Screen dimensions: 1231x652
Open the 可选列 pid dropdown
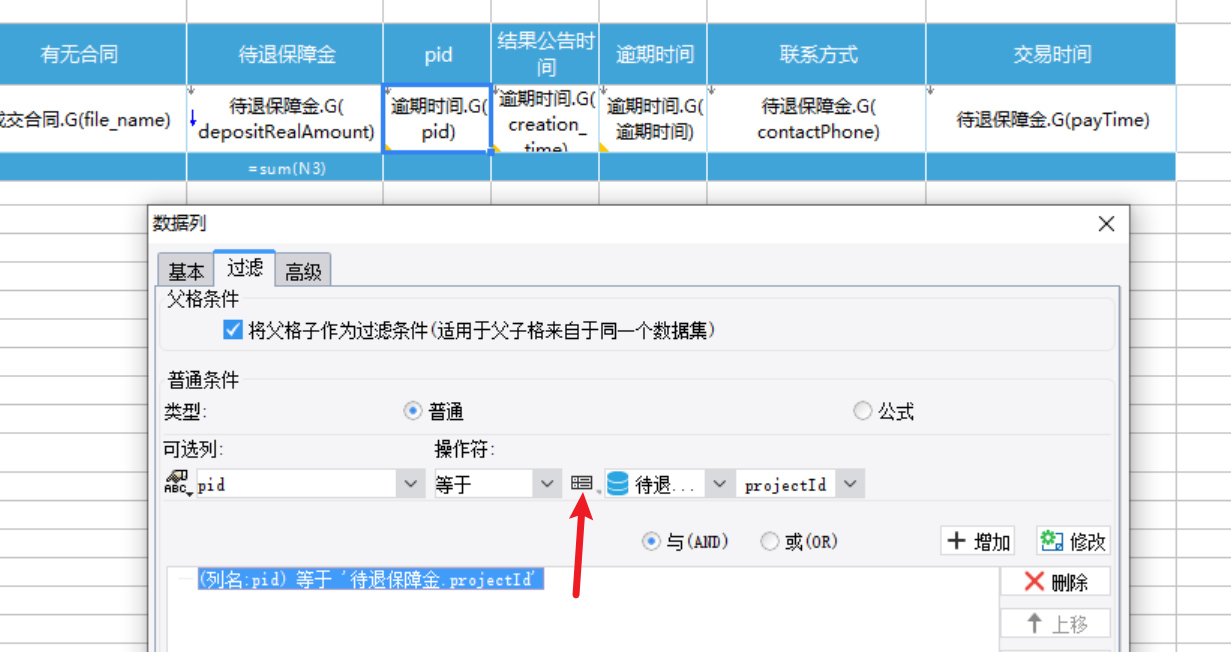pyautogui.click(x=410, y=484)
